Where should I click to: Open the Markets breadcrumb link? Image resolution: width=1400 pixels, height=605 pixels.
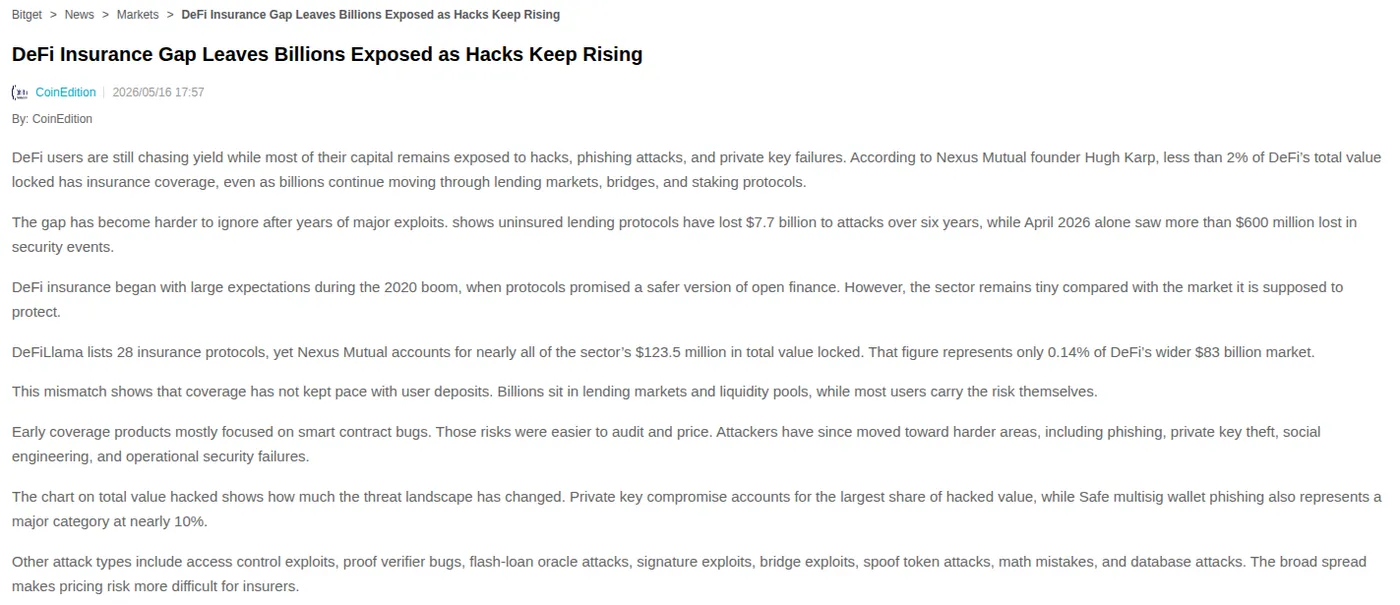coord(138,15)
